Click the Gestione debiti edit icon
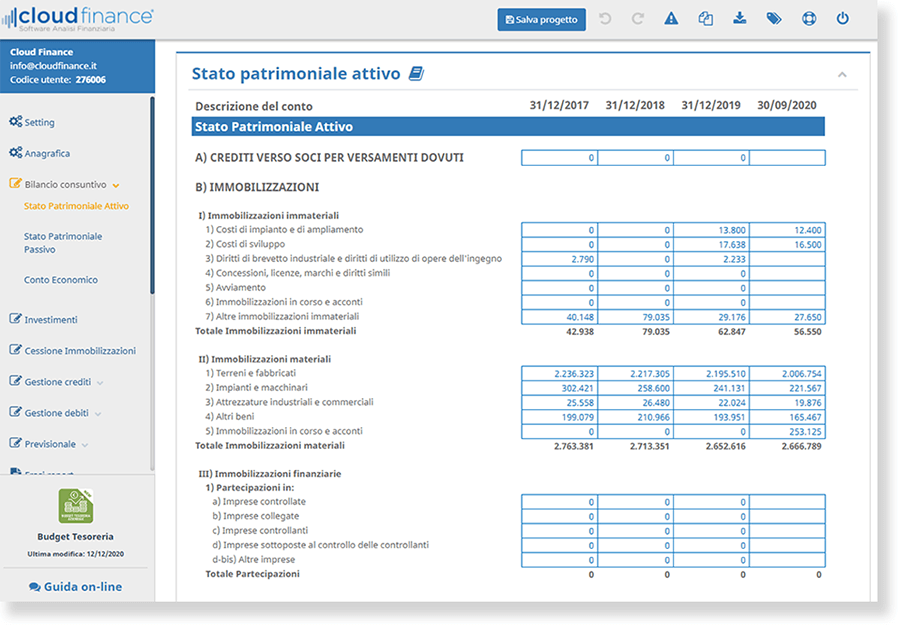Viewport: 900px width, 625px height. point(15,412)
